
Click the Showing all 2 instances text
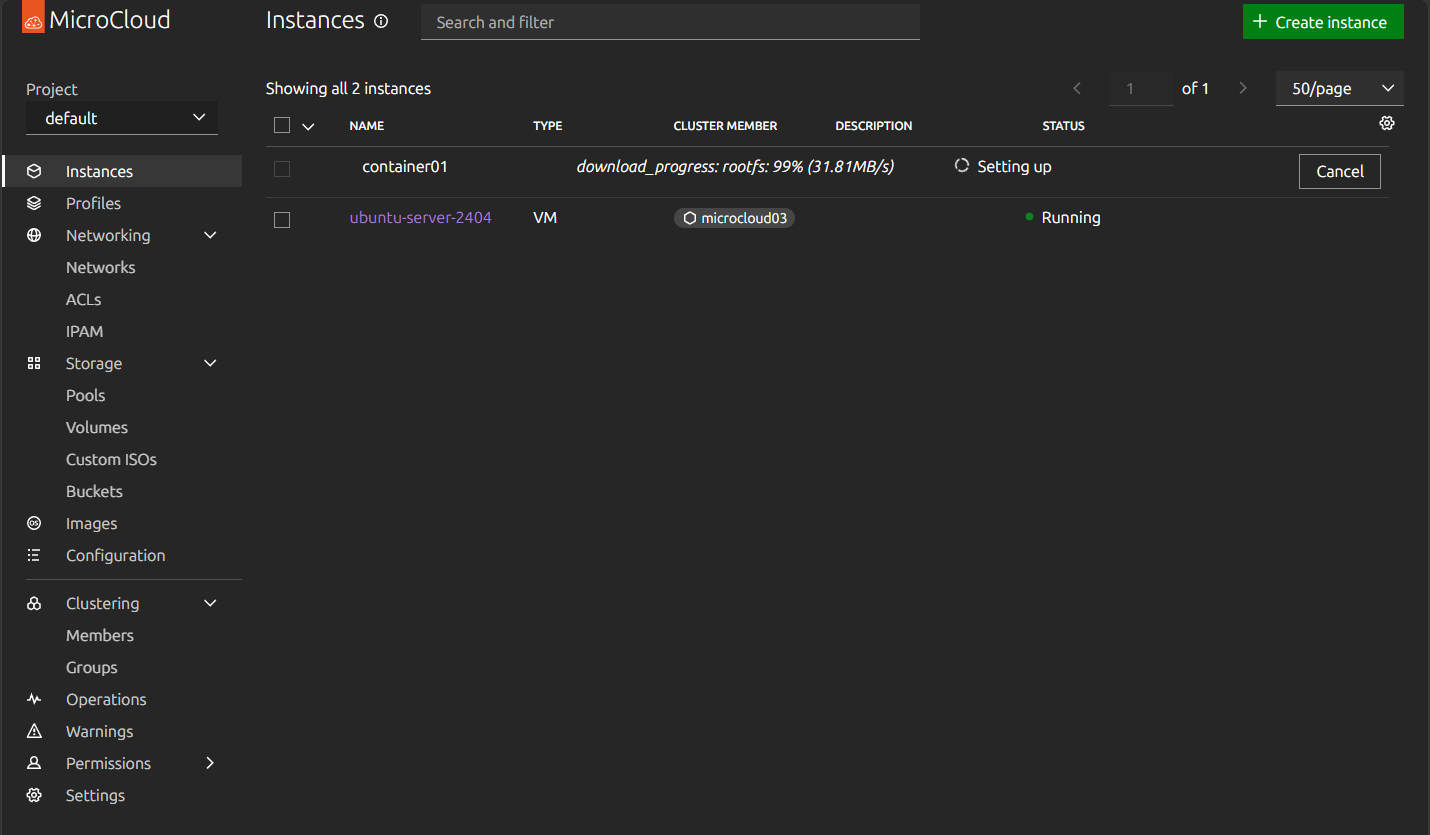[x=348, y=88]
